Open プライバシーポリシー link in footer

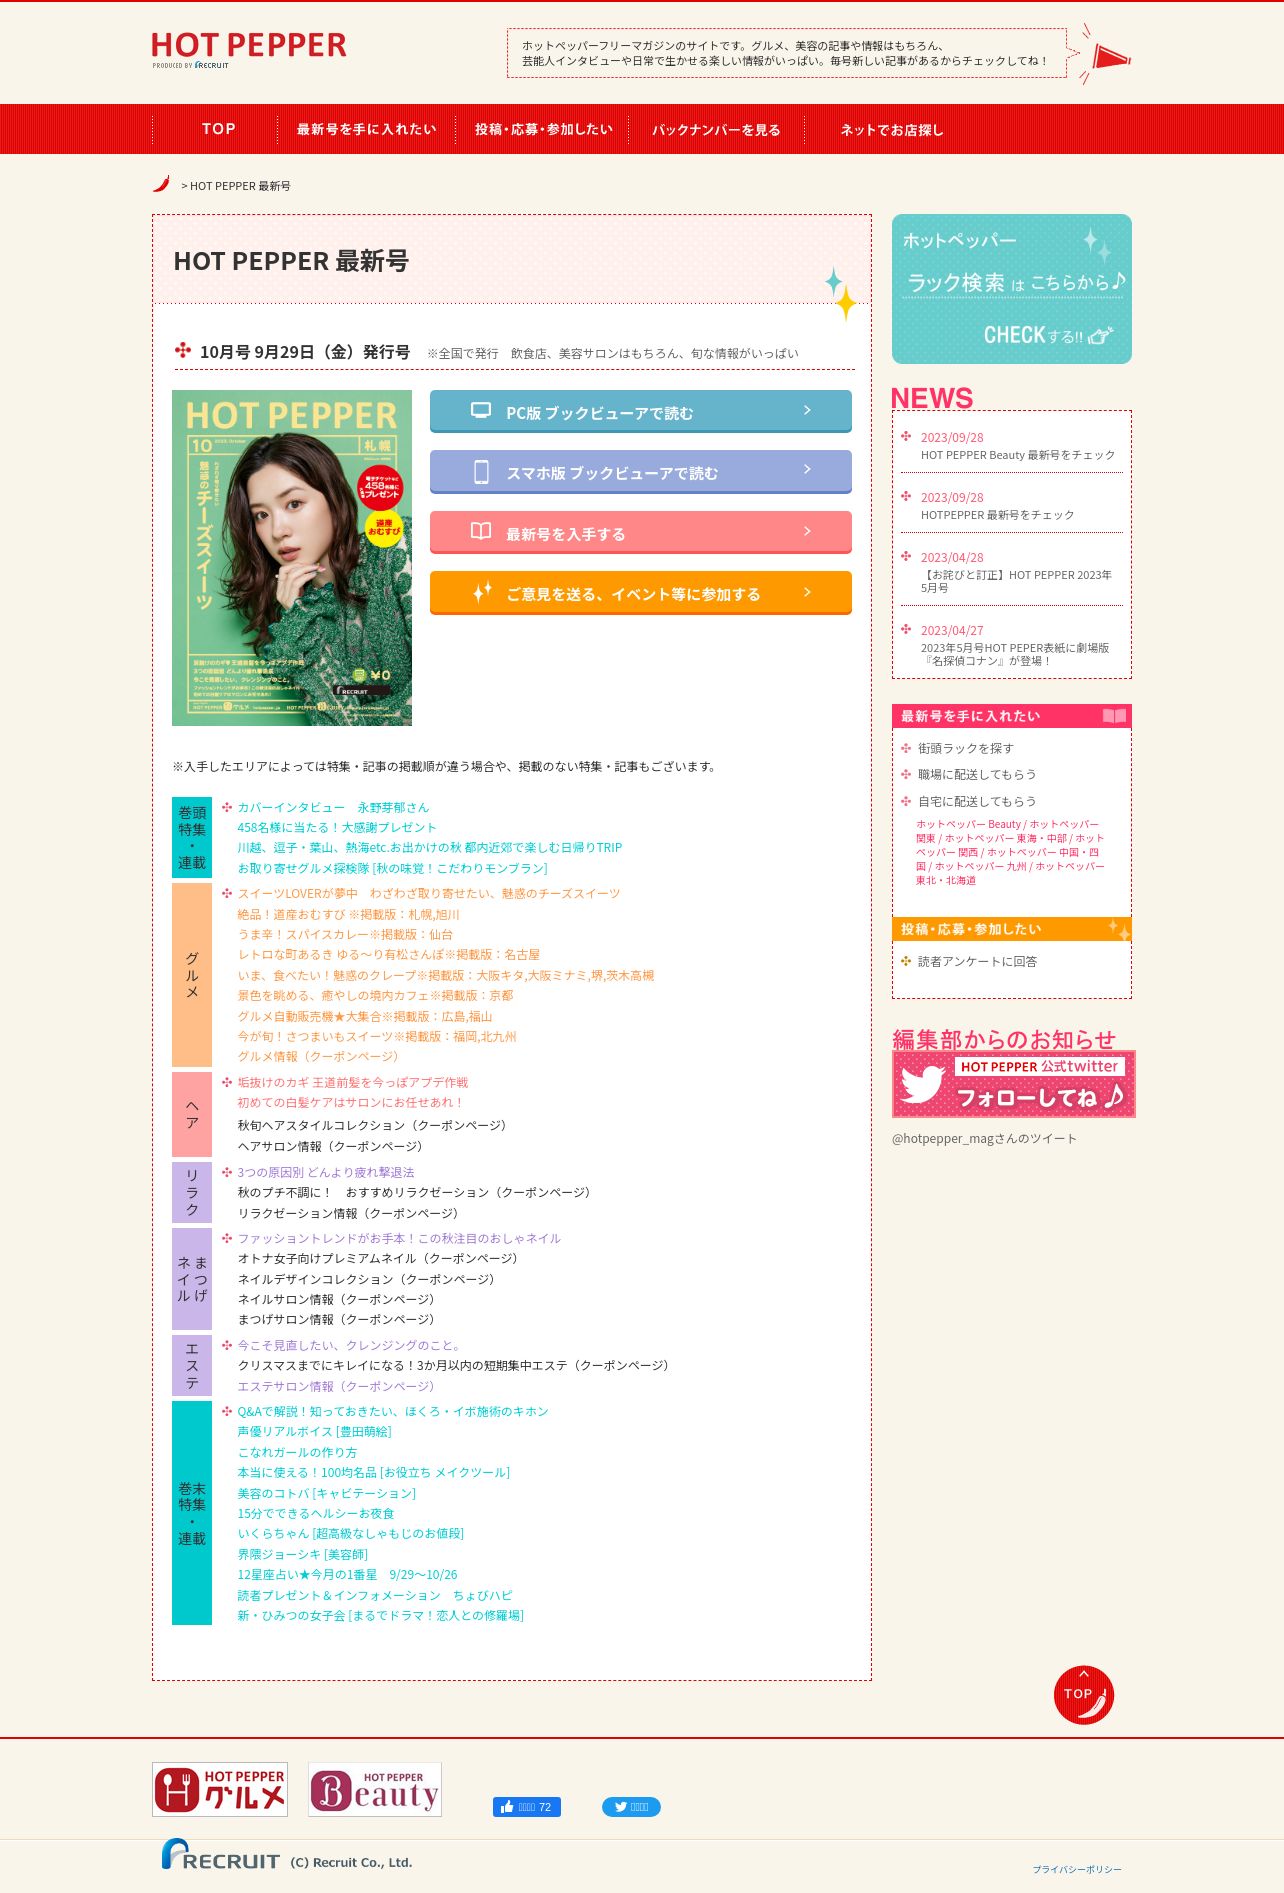pos(1077,1869)
